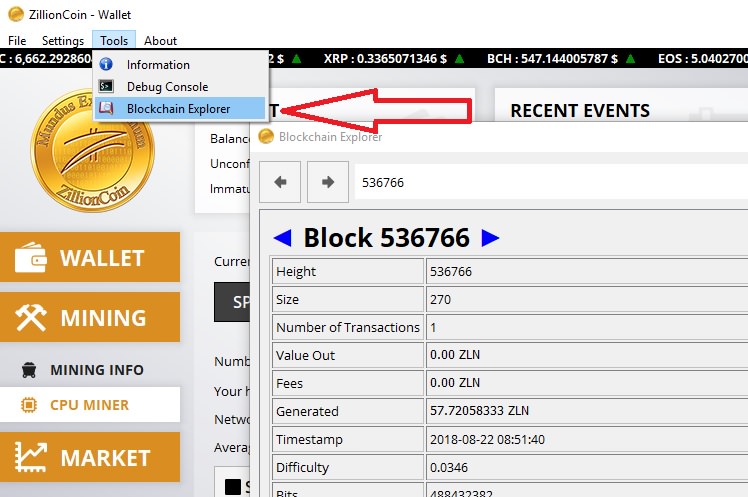Click the BCH price green up arrow
This screenshot has height=497, width=748.
630,59
